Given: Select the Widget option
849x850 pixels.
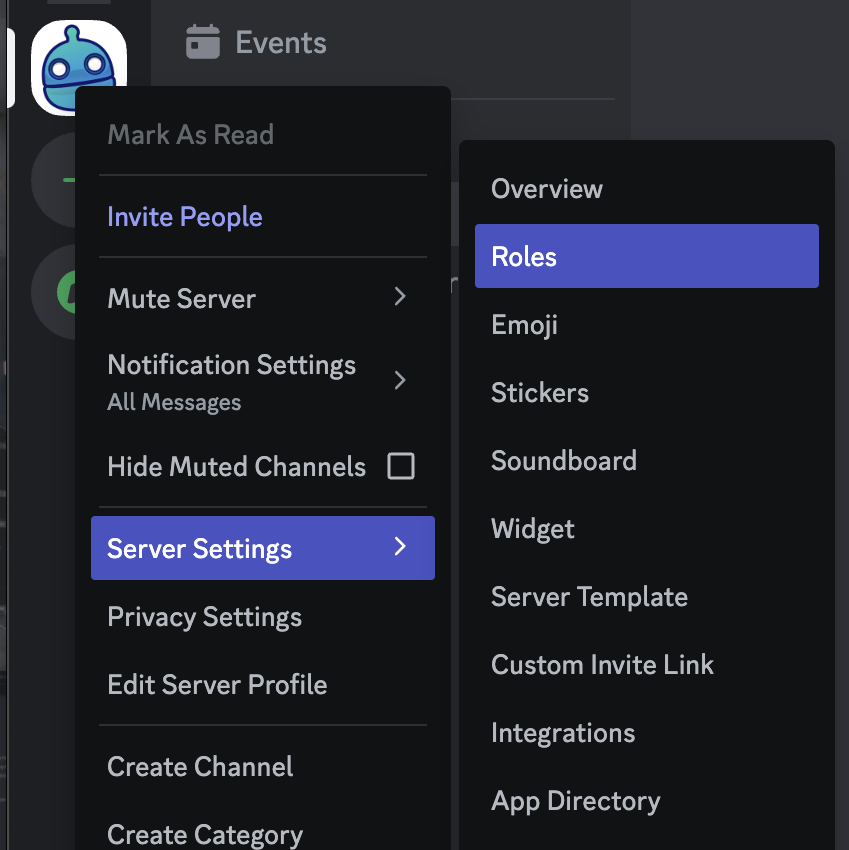Looking at the screenshot, I should [647, 529].
